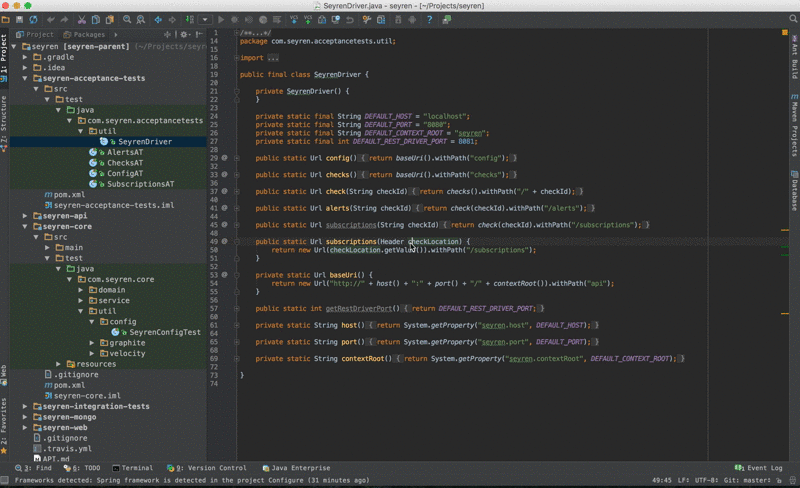Cut selection with the scissors icon
This screenshot has height=488, width=800.
[82, 19]
